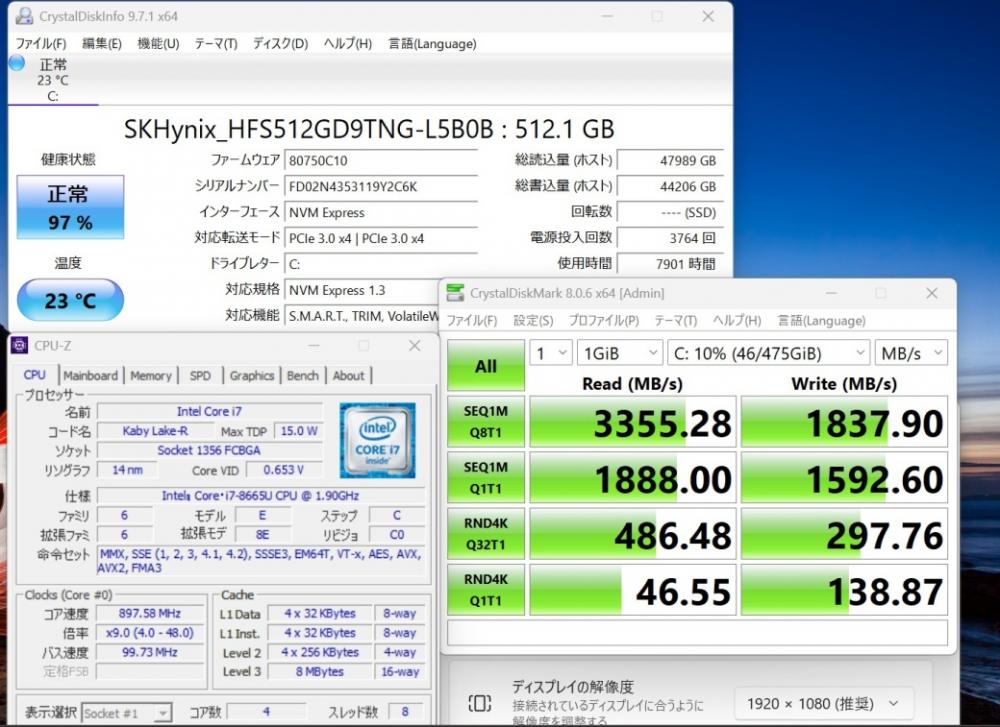This screenshot has width=1000, height=727.
Task: Click core speed value 897.58 MHz
Action: tap(150, 613)
